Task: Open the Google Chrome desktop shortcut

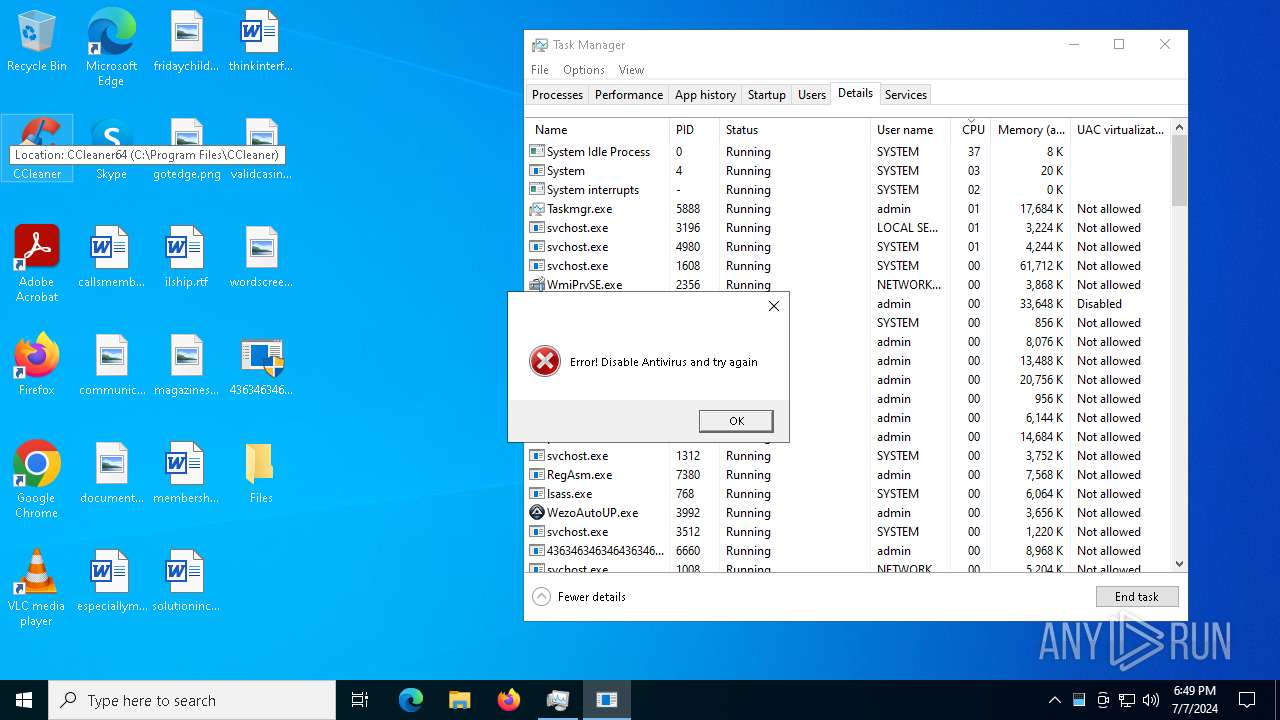Action: (x=37, y=479)
